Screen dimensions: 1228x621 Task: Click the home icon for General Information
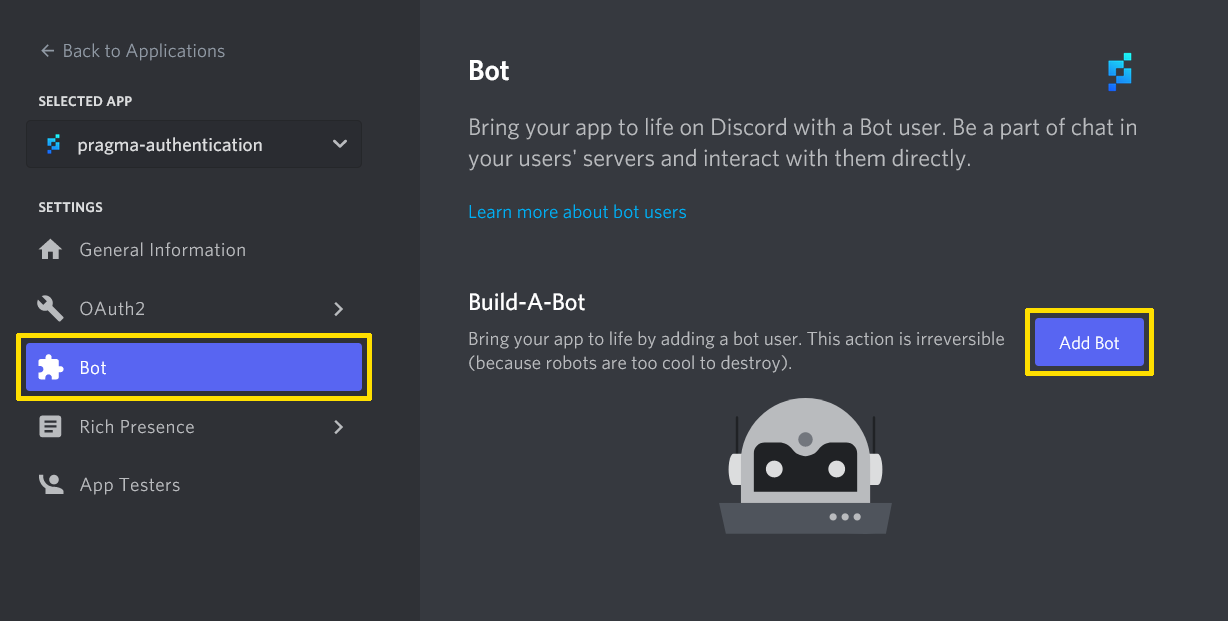coord(50,250)
